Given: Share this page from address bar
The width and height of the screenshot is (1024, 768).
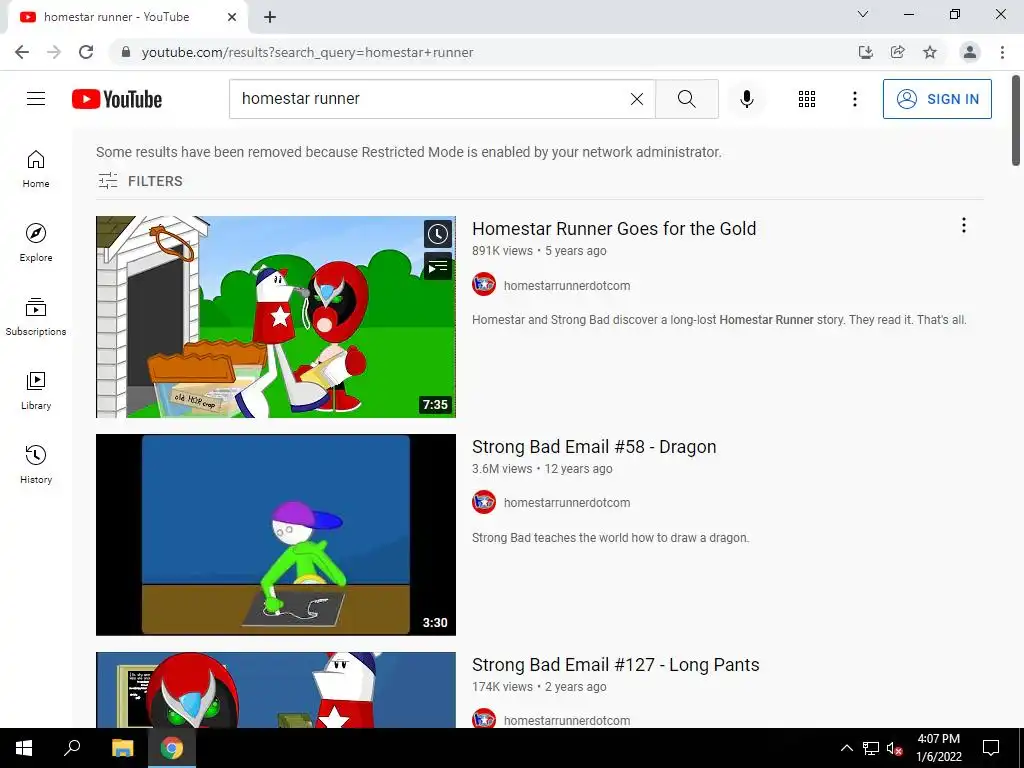Looking at the screenshot, I should pos(897,52).
